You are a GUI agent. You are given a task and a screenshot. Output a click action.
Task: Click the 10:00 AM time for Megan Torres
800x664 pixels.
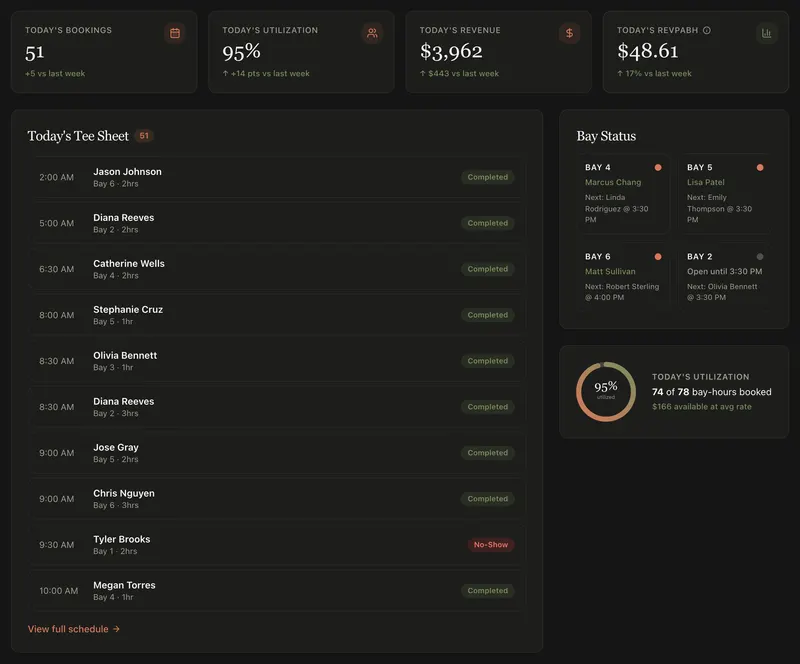click(59, 591)
